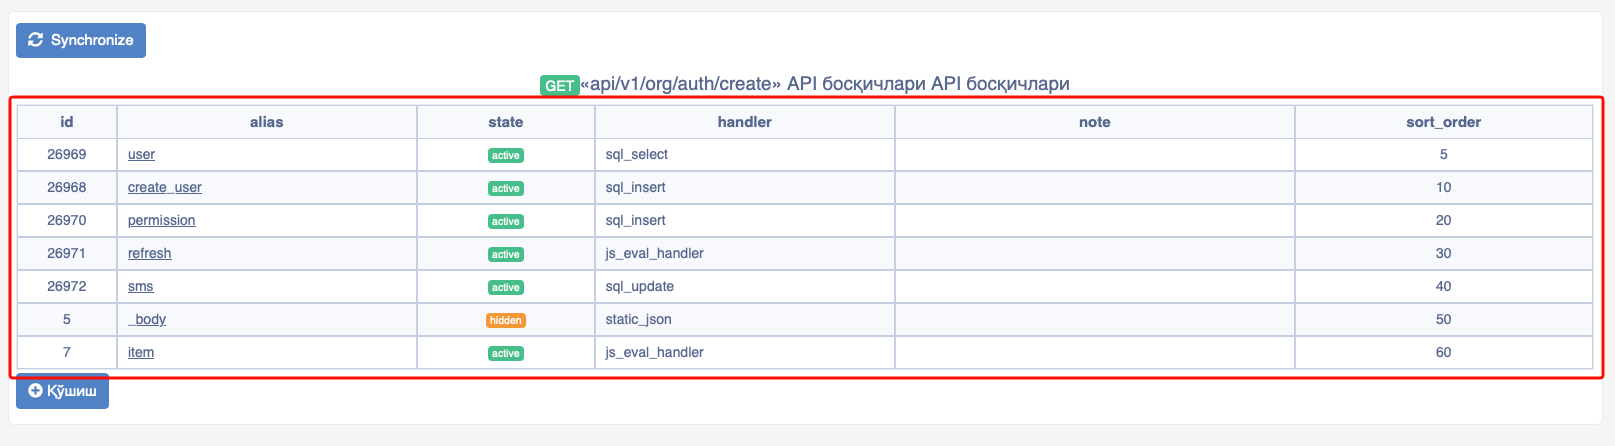
Task: Open the _body alias link
Action: pyautogui.click(x=147, y=319)
